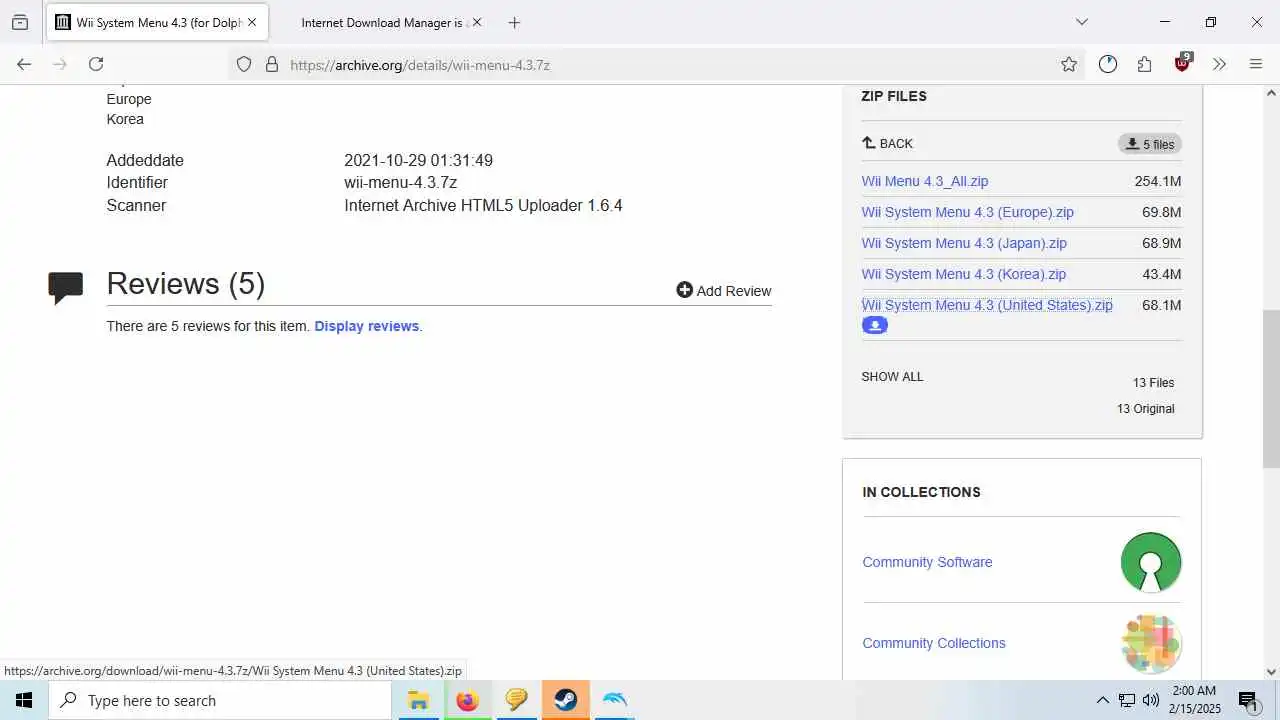The image size is (1280, 720).
Task: Open the Community Collections link
Action: [934, 643]
